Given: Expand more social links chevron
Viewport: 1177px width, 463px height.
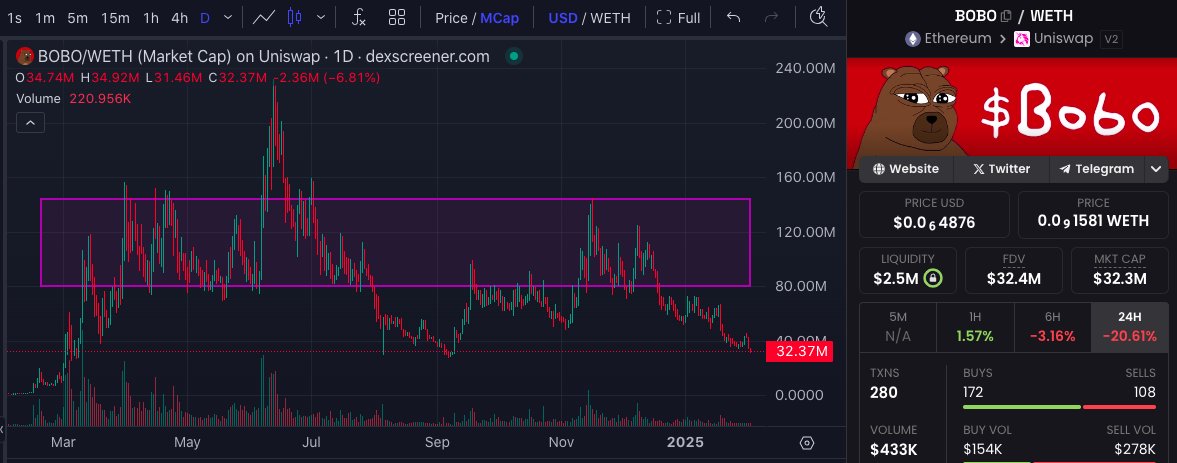Looking at the screenshot, I should tap(1156, 169).
